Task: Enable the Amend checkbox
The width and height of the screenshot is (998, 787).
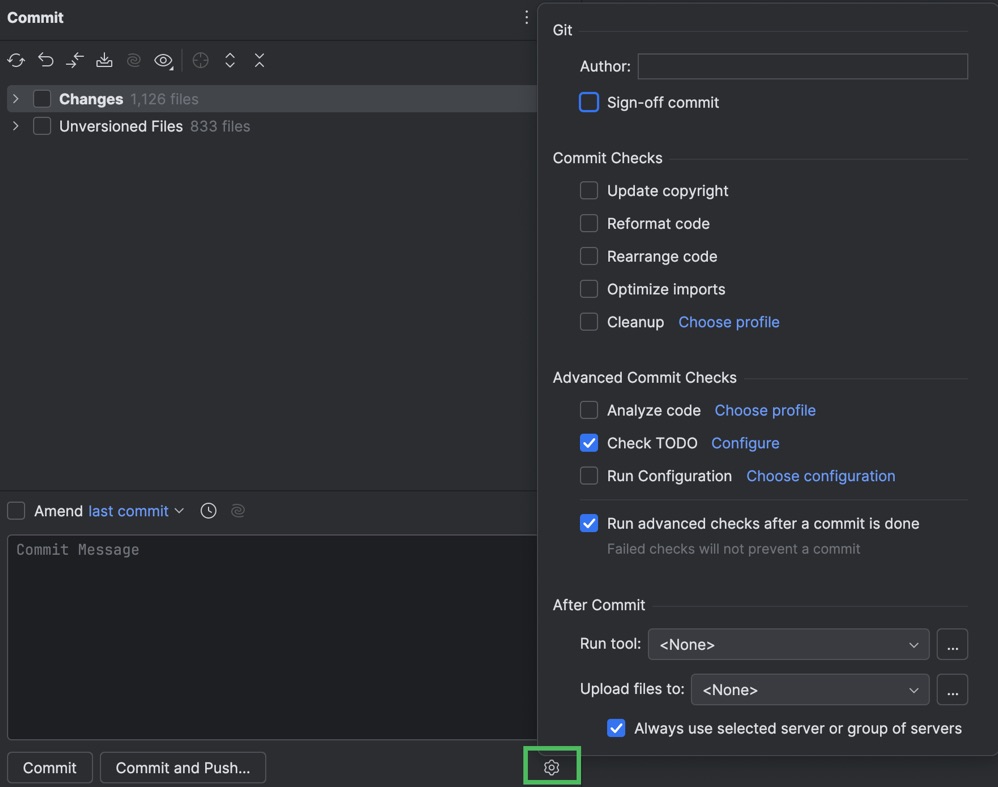Action: pyautogui.click(x=16, y=511)
